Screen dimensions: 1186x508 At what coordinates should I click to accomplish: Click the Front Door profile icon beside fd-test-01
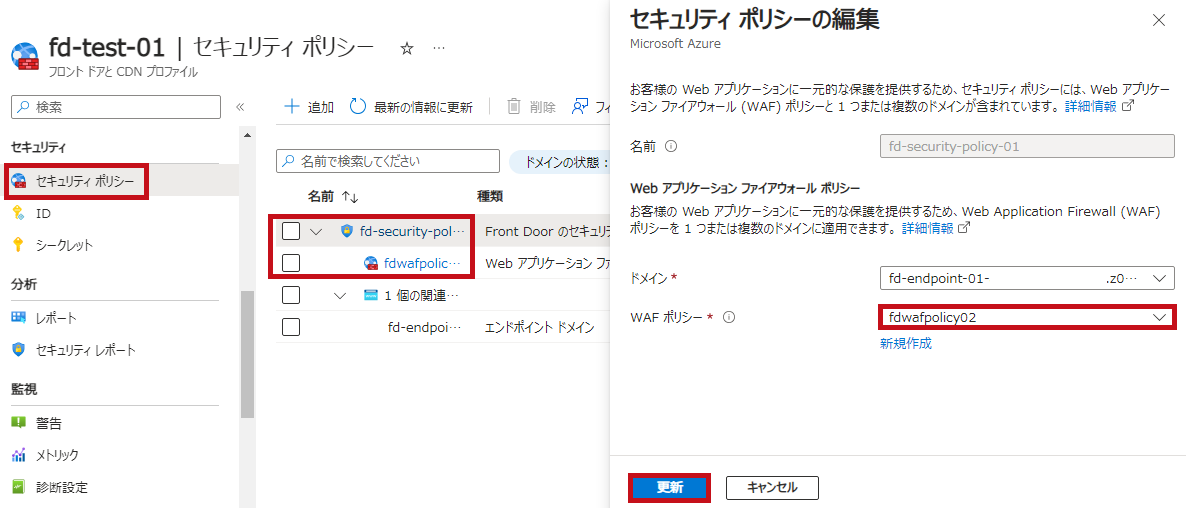(x=26, y=57)
